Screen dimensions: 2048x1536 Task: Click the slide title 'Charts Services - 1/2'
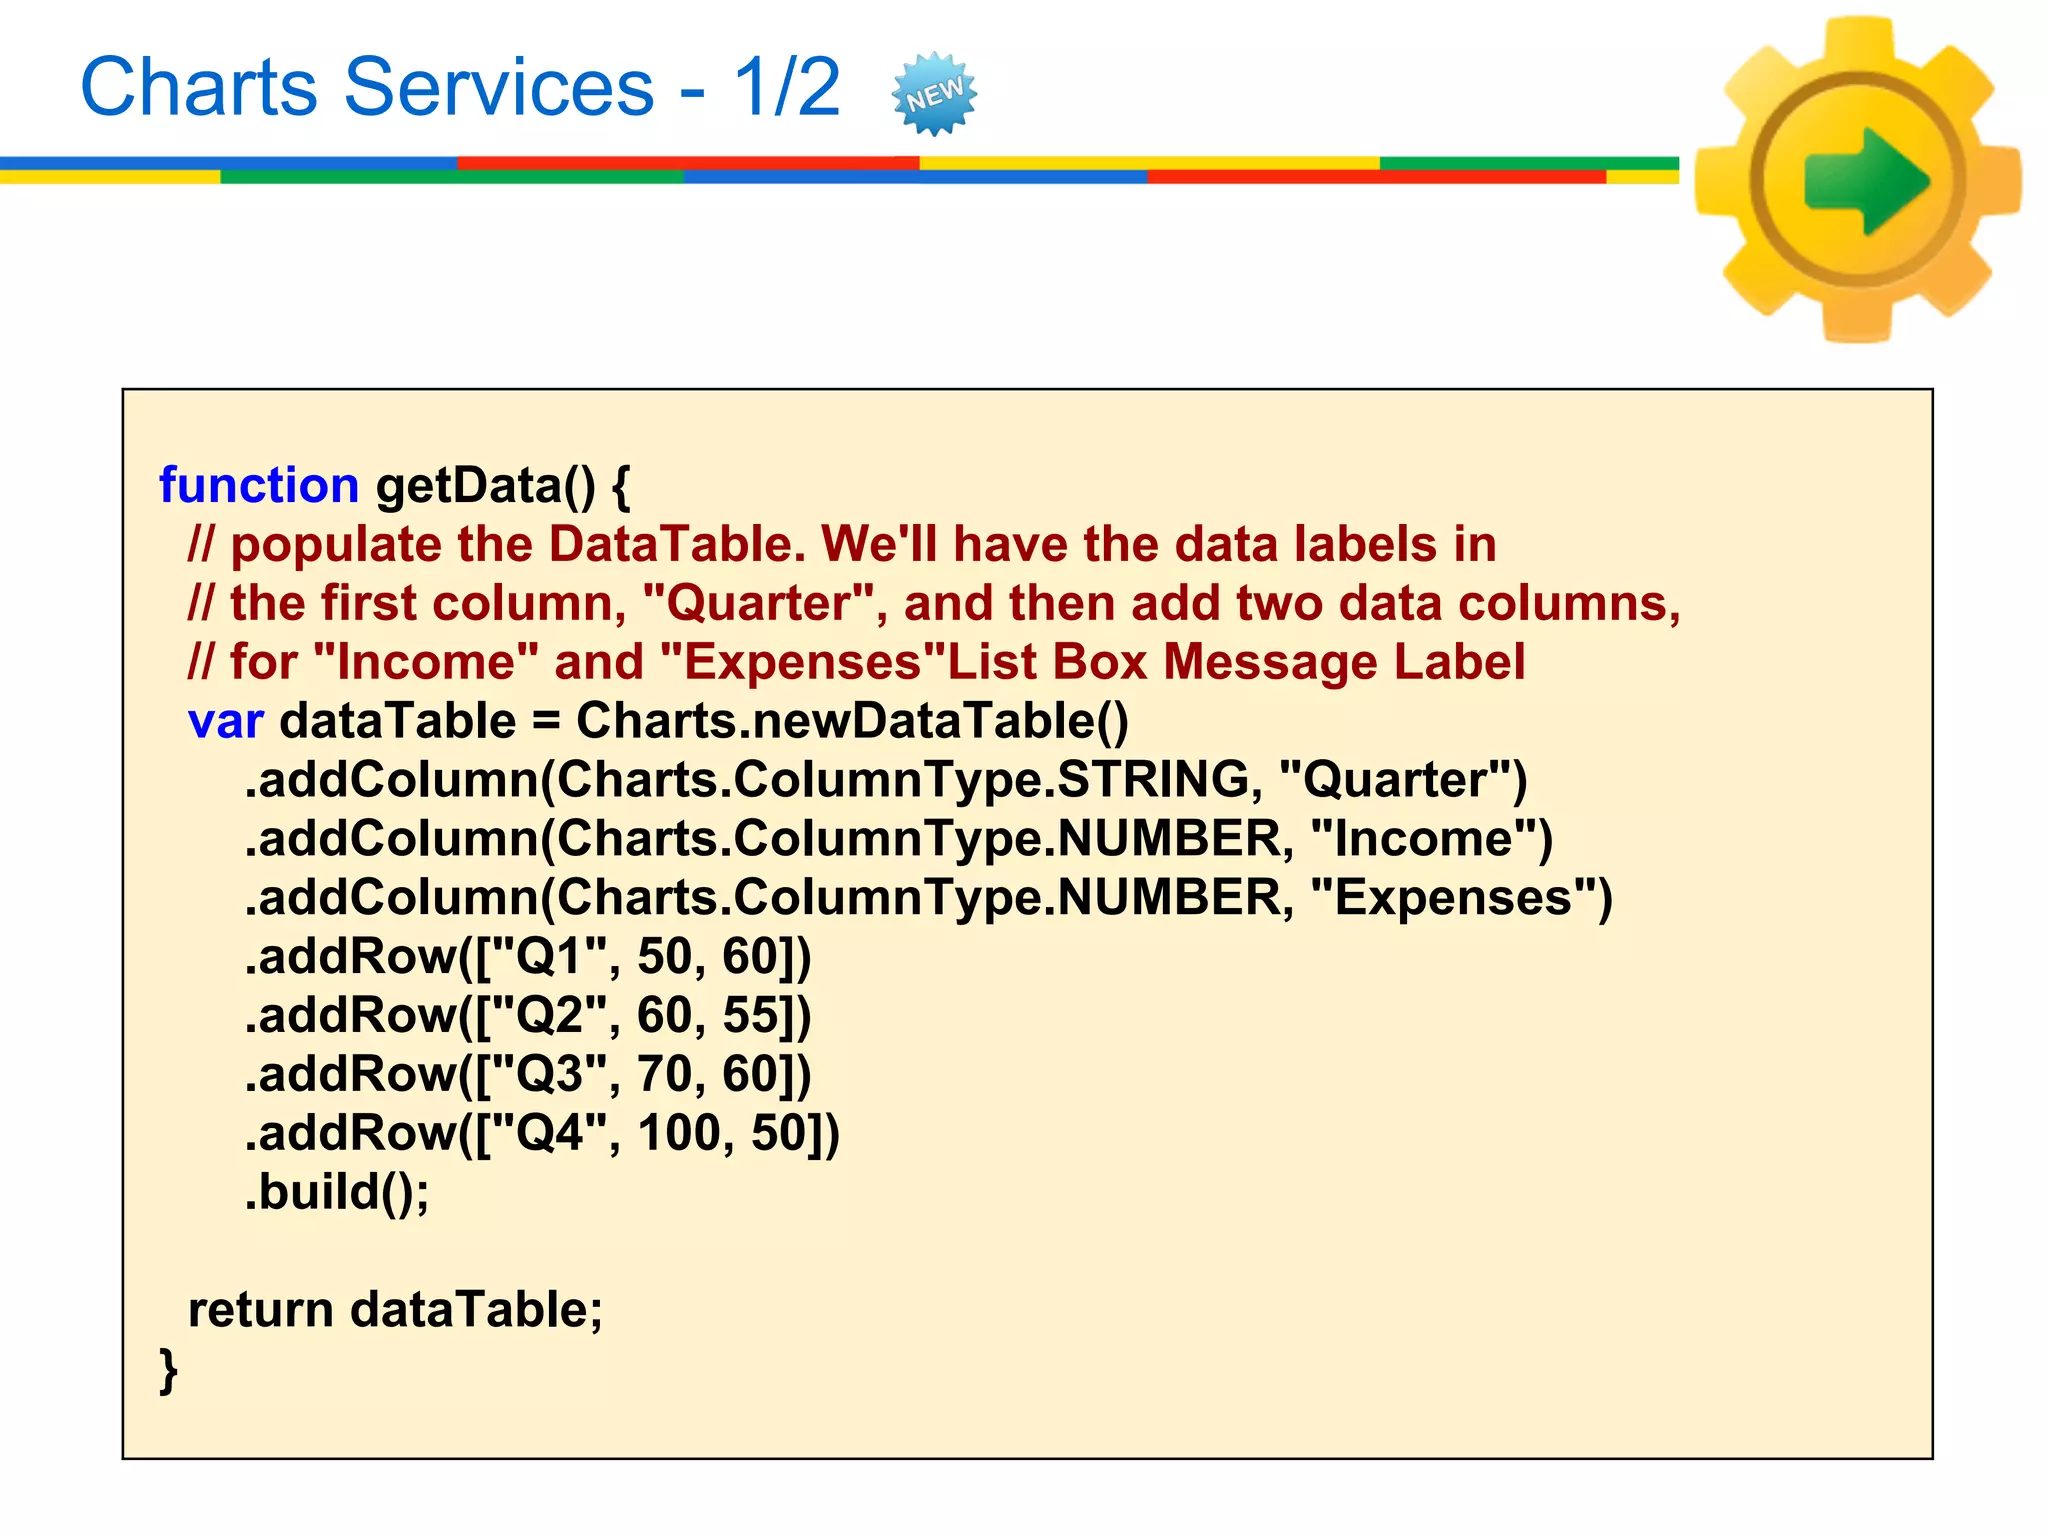pyautogui.click(x=460, y=87)
